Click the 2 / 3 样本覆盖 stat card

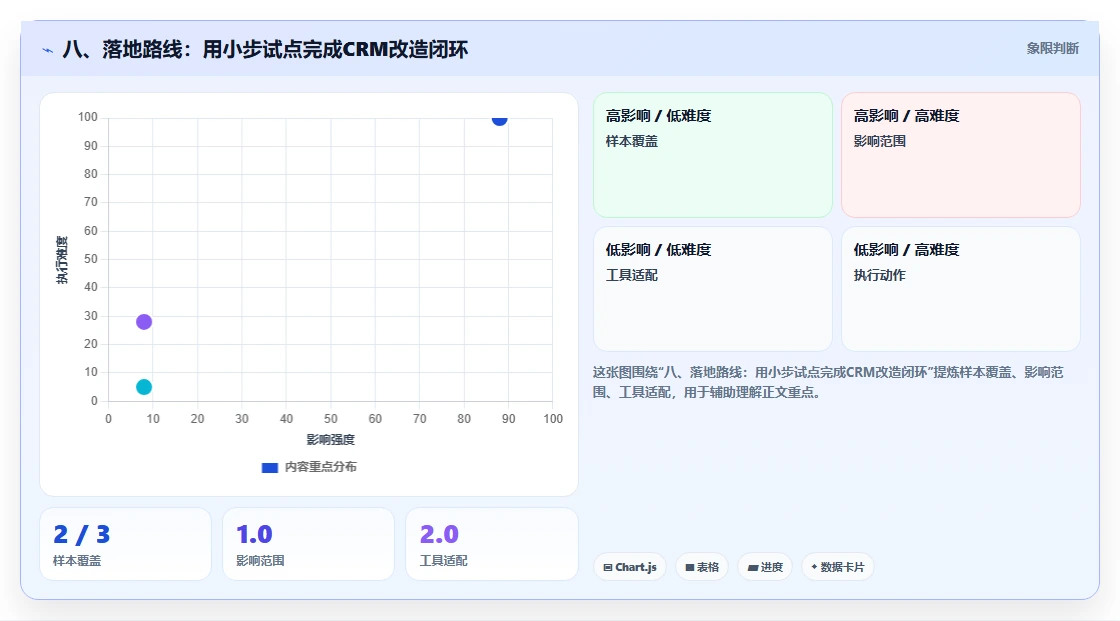tap(125, 544)
